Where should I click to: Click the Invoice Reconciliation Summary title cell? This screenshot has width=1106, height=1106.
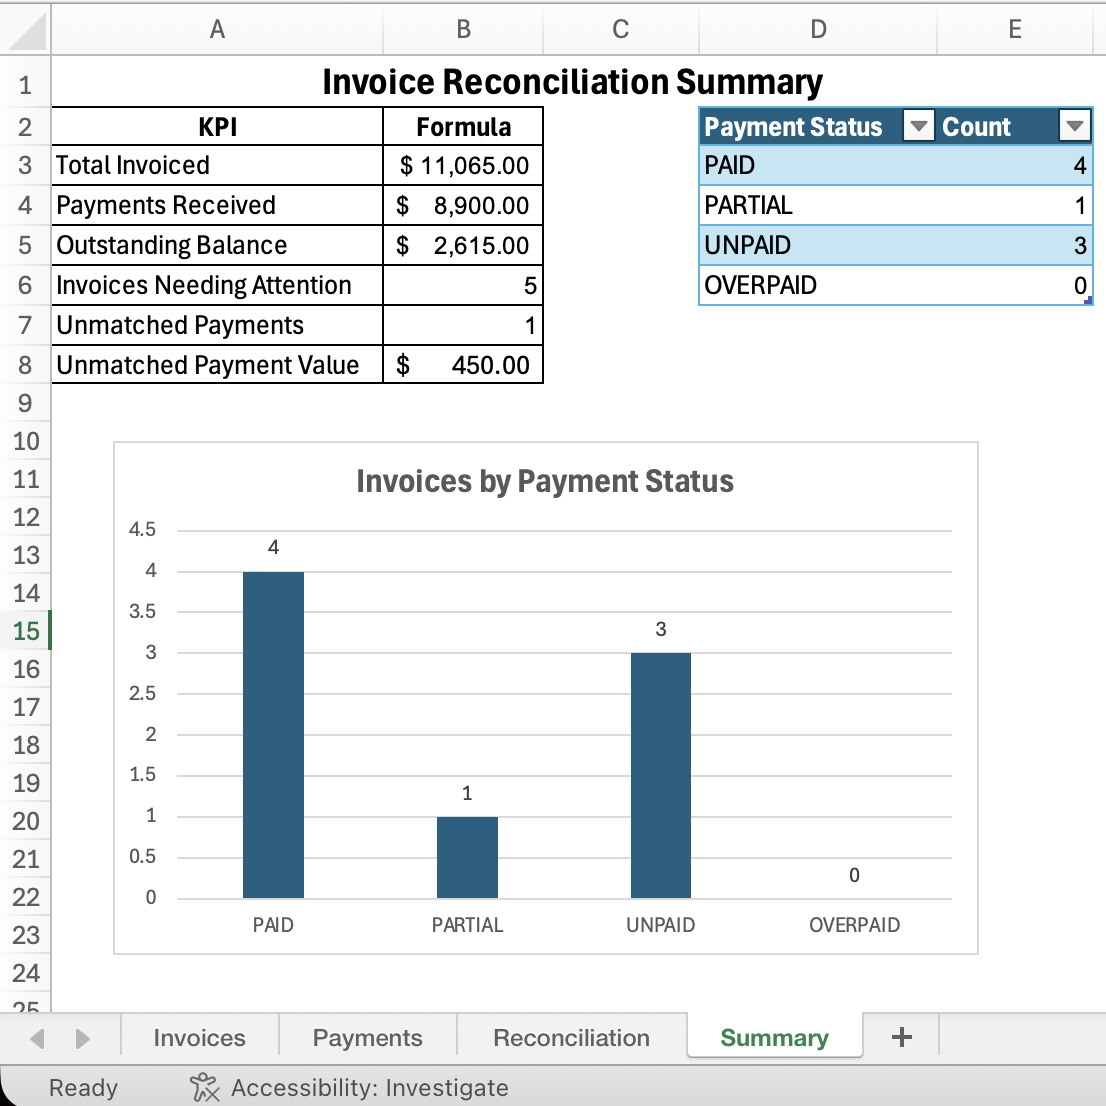coord(572,82)
